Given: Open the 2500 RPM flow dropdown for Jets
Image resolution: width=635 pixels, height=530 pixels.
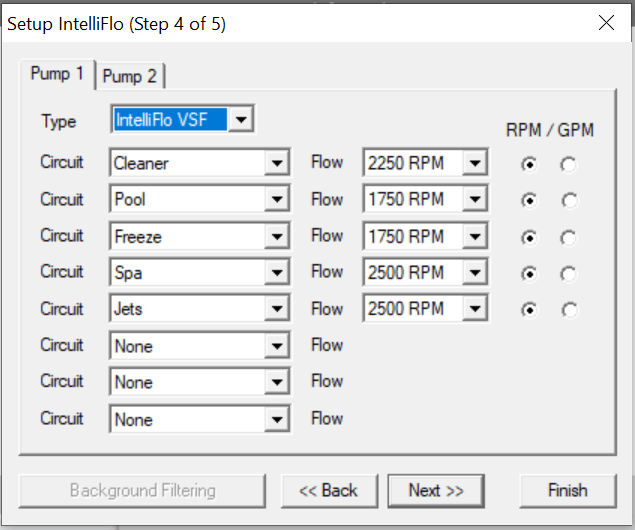Looking at the screenshot, I should pyautogui.click(x=425, y=309).
